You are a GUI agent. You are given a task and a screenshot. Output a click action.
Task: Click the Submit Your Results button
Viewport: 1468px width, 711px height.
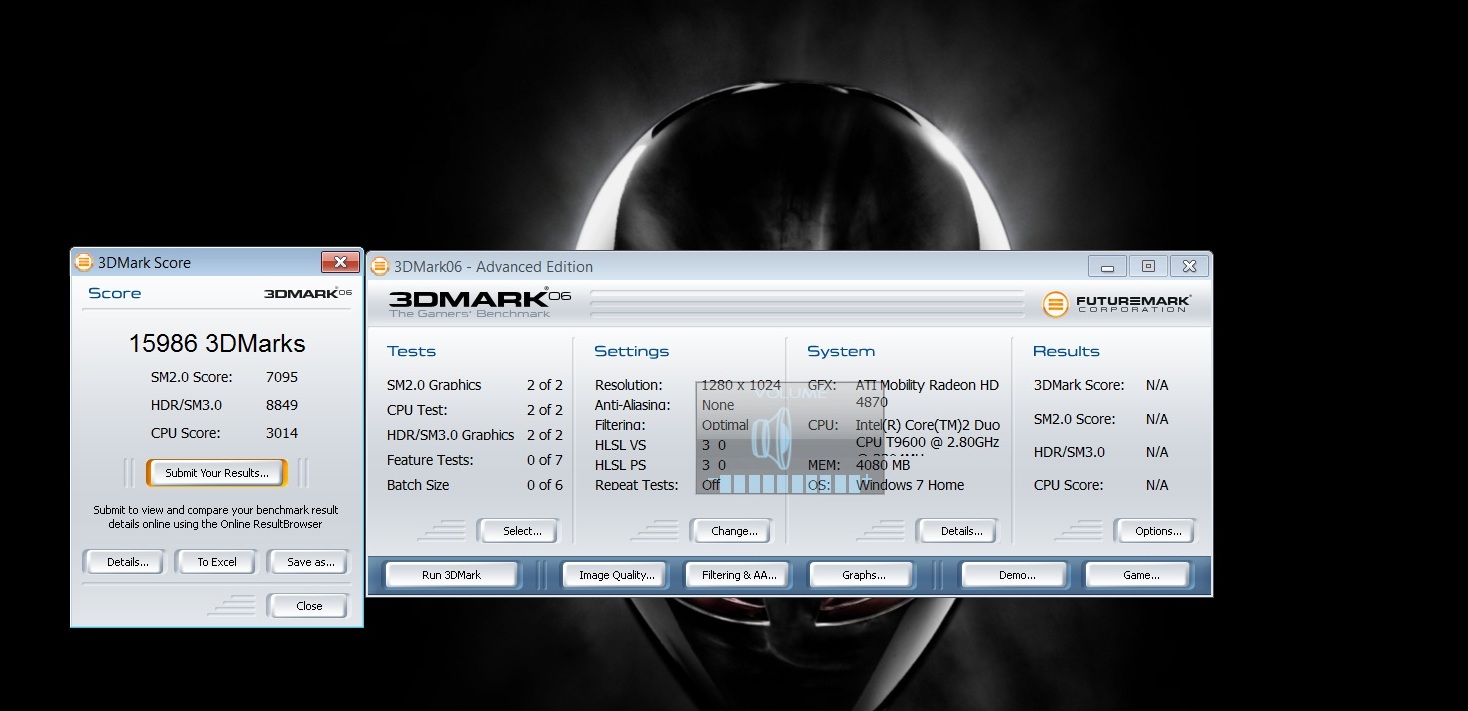pos(217,473)
